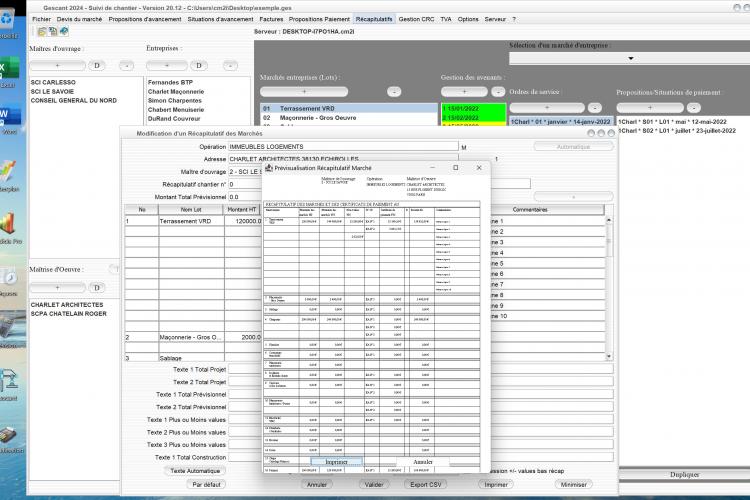Open the Devis du marché menu
750x500 pixels.
coord(79,19)
